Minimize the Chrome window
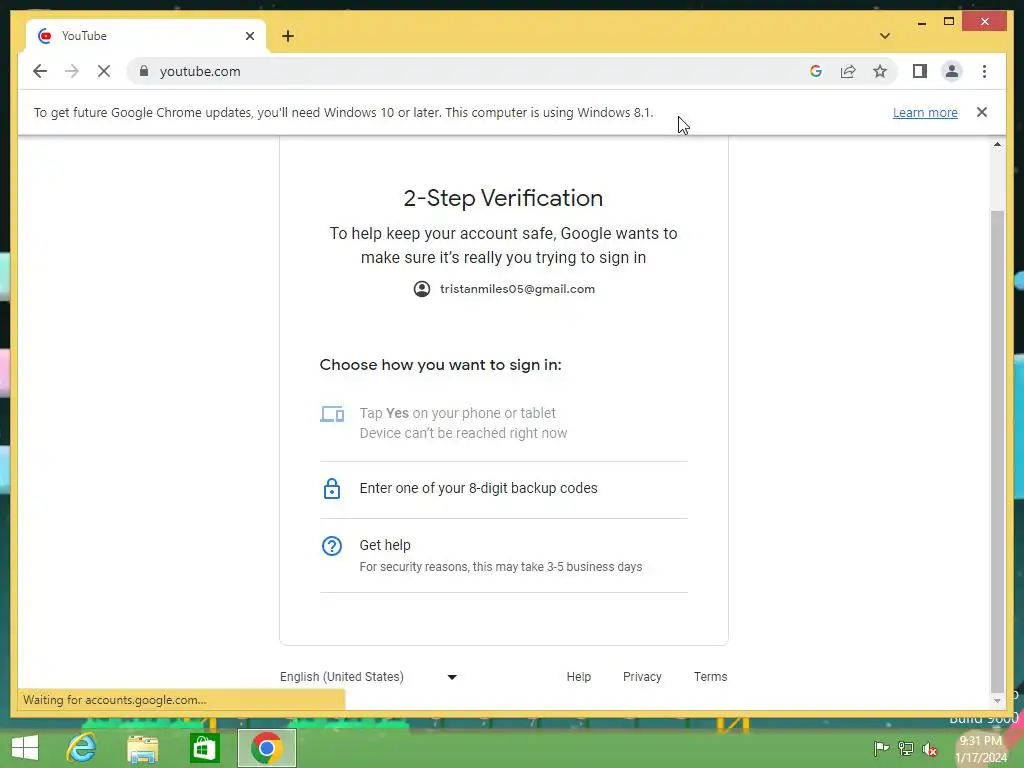The image size is (1024, 768). [921, 22]
